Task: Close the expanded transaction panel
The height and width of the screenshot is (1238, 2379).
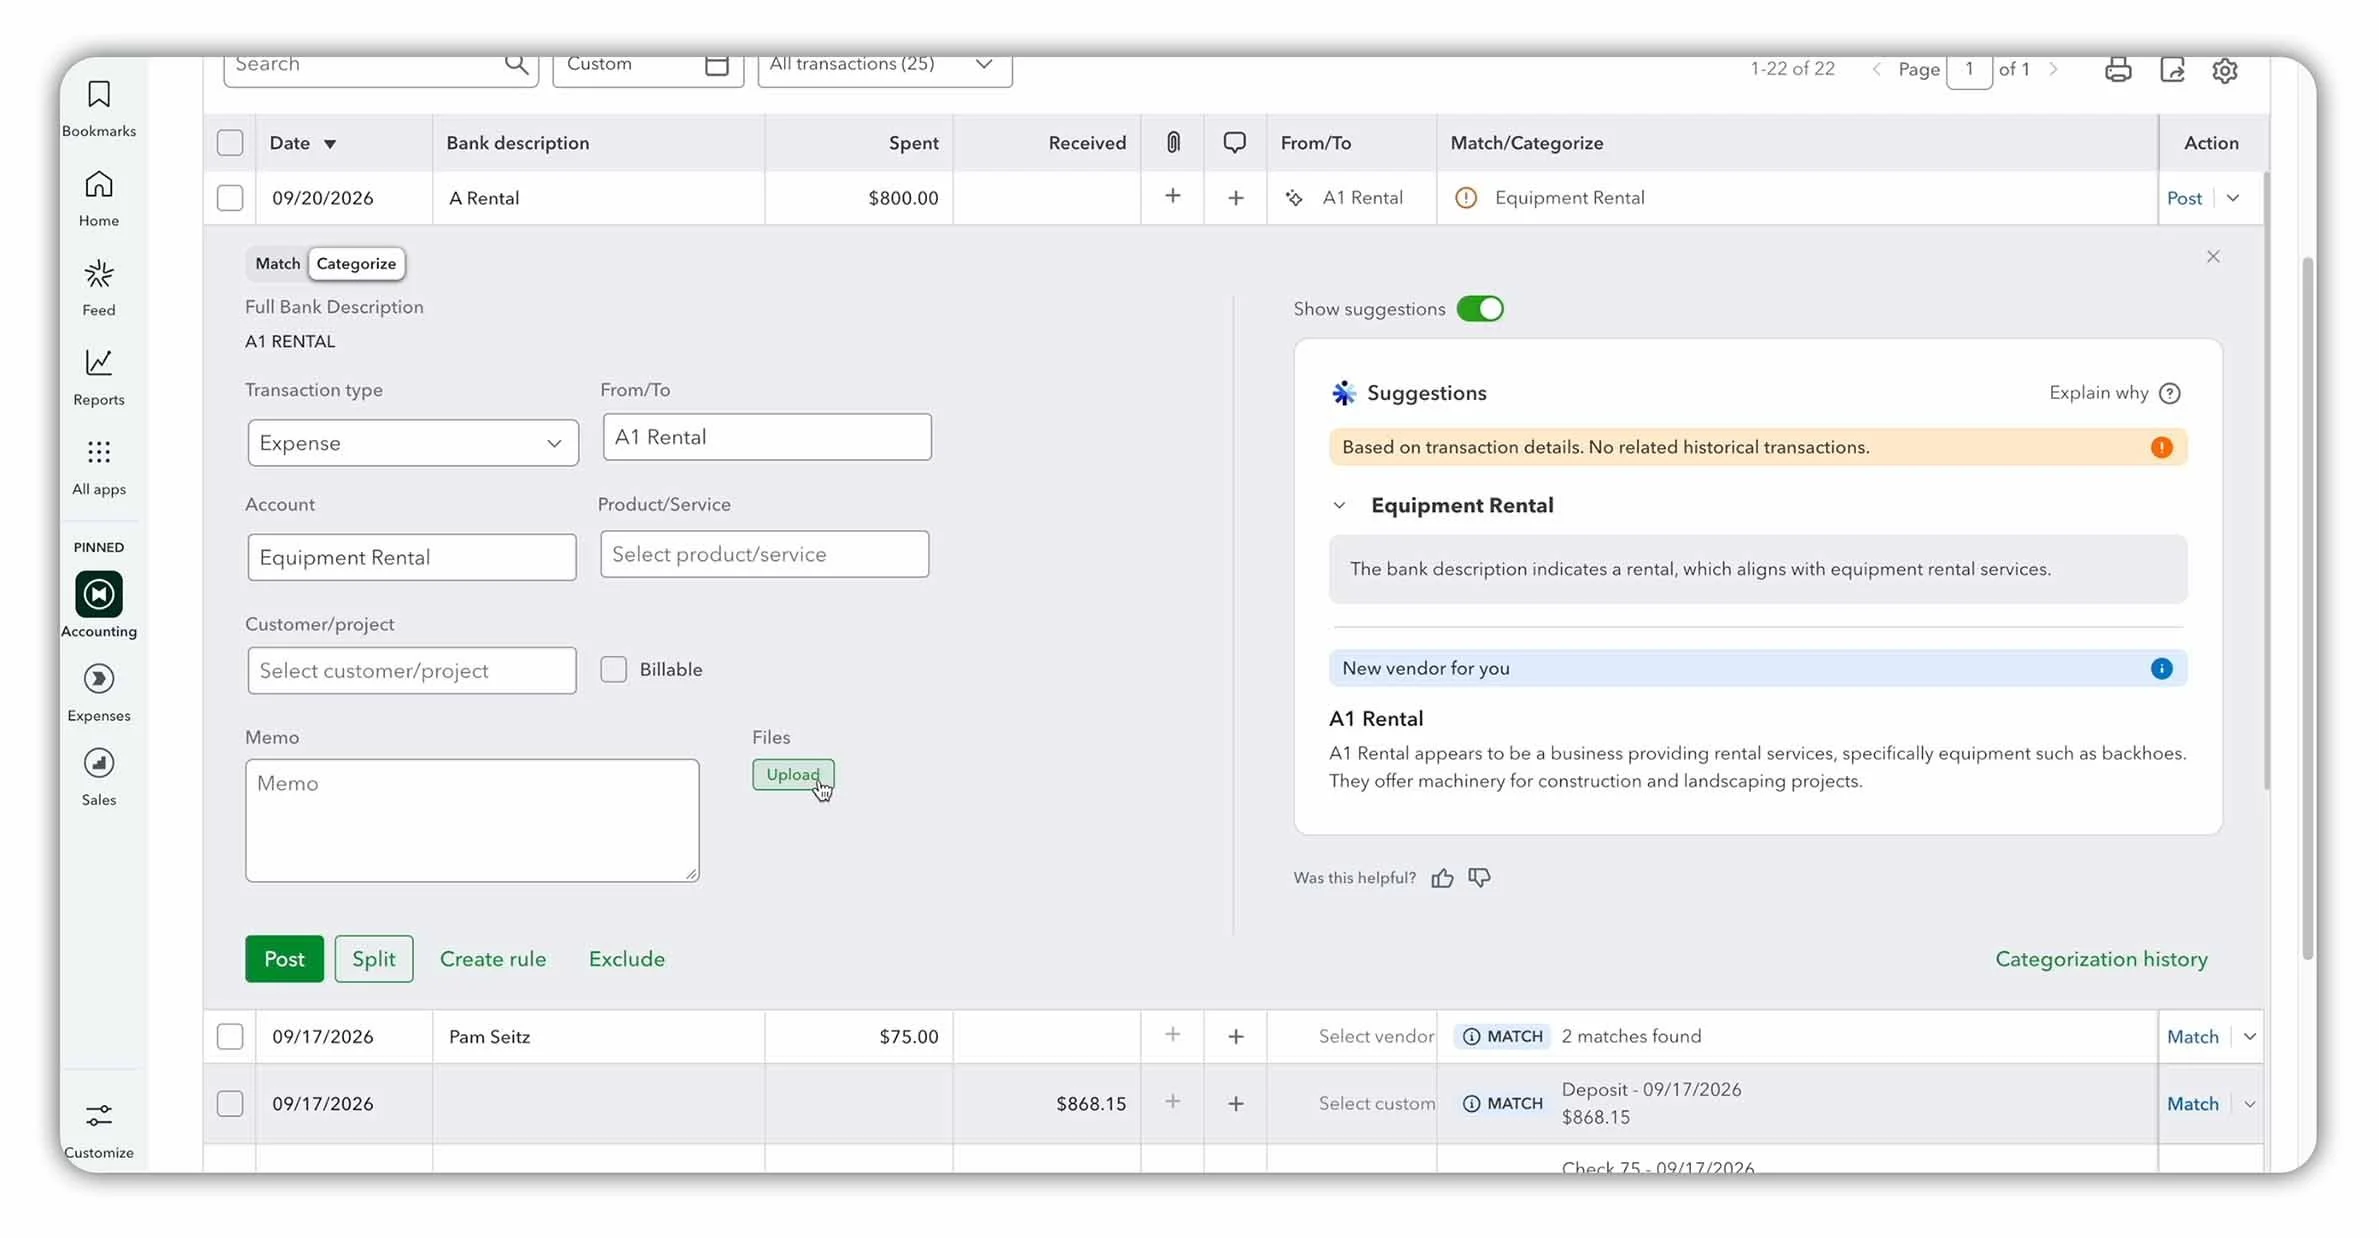Action: [2212, 257]
